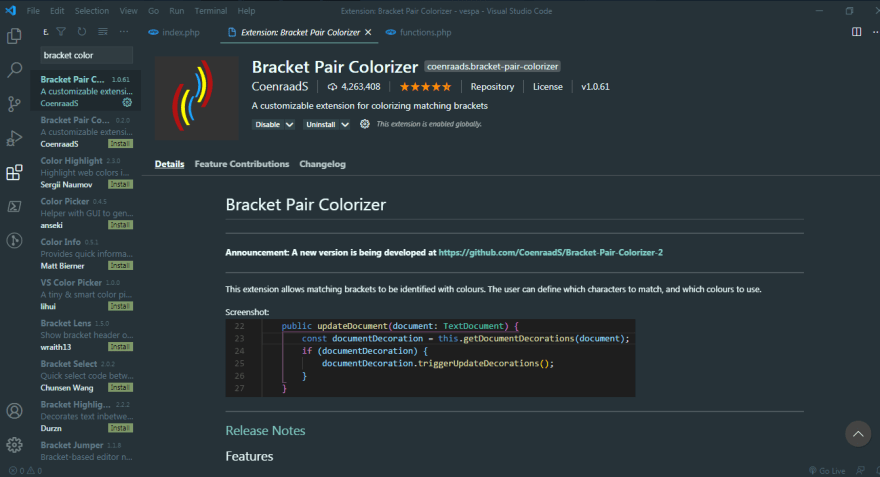Open the Search view icon
This screenshot has width=880, height=477.
pyautogui.click(x=14, y=70)
